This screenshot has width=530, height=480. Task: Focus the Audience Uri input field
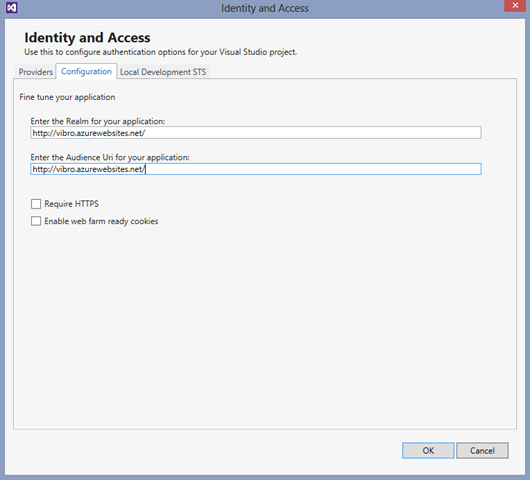[x=256, y=169]
